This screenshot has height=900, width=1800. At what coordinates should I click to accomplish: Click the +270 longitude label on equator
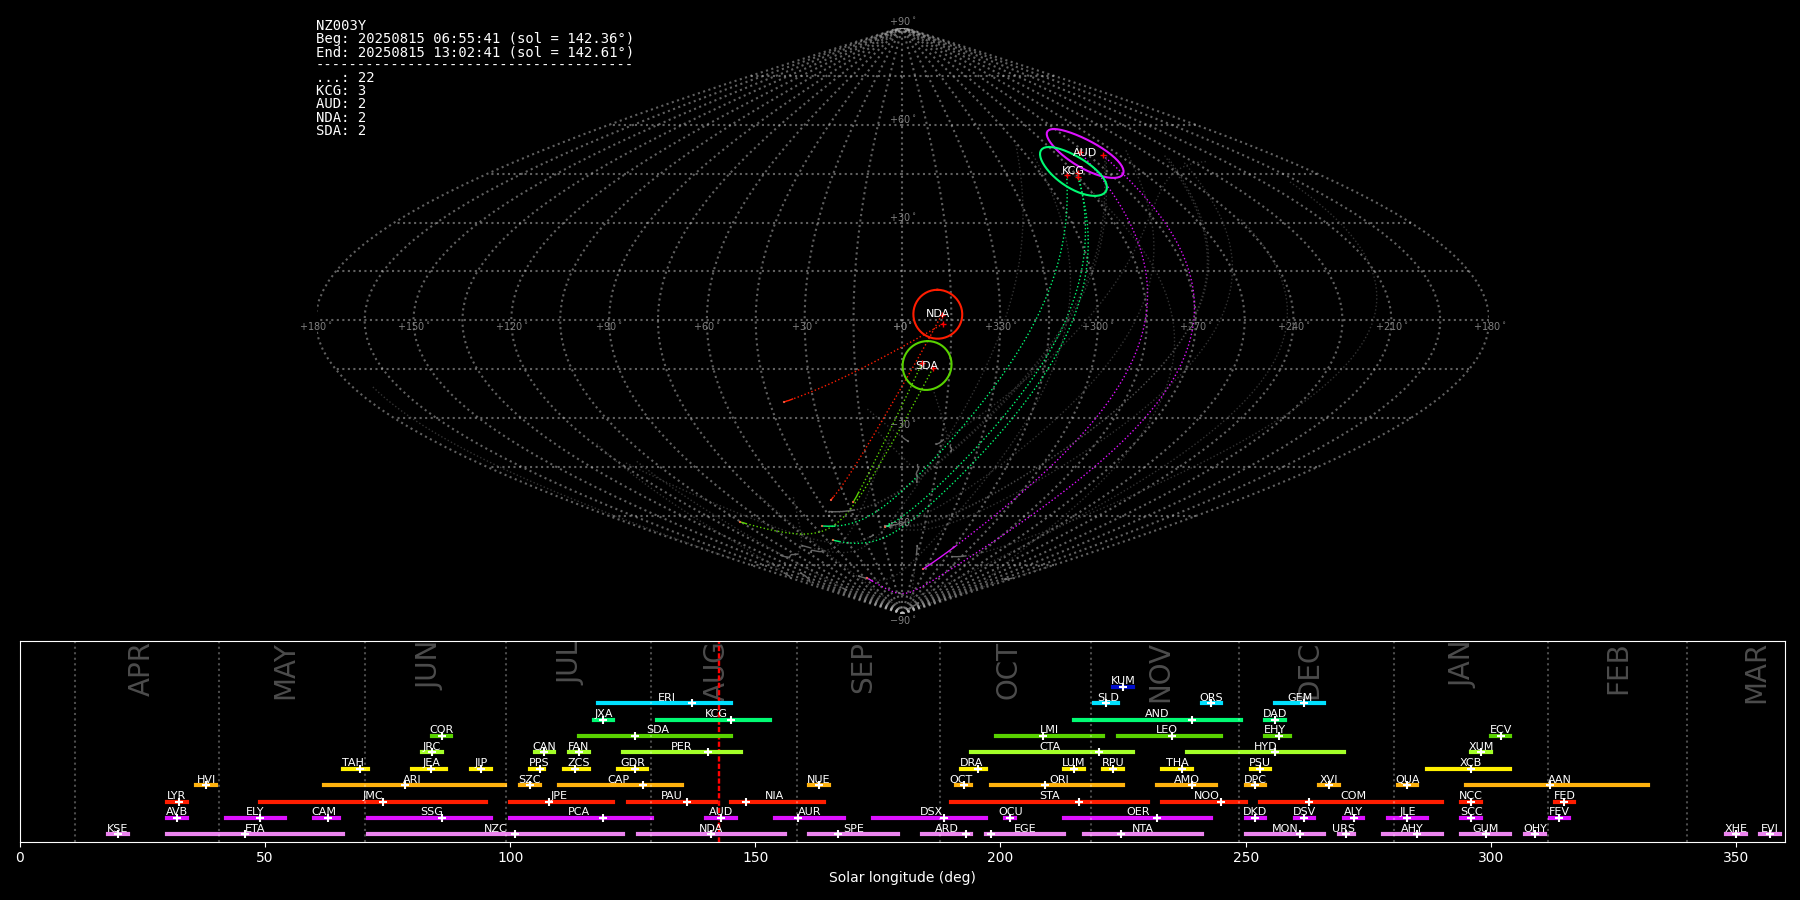(x=1193, y=326)
